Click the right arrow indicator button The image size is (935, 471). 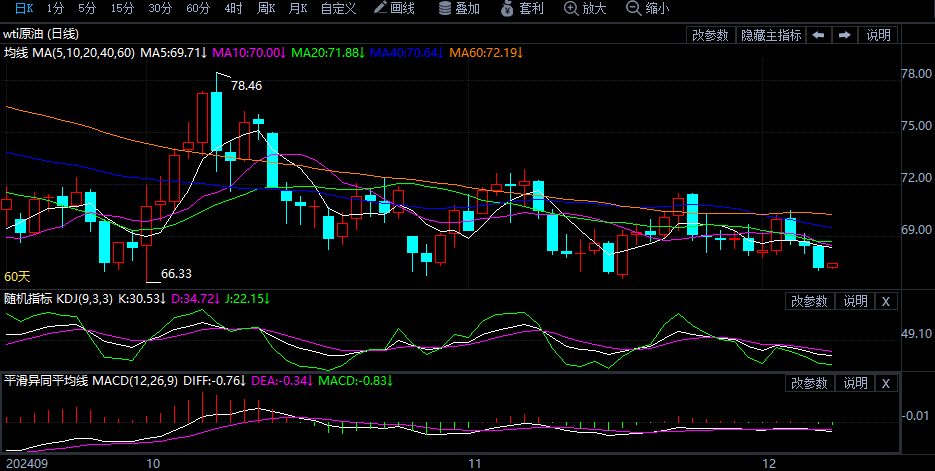pos(845,35)
